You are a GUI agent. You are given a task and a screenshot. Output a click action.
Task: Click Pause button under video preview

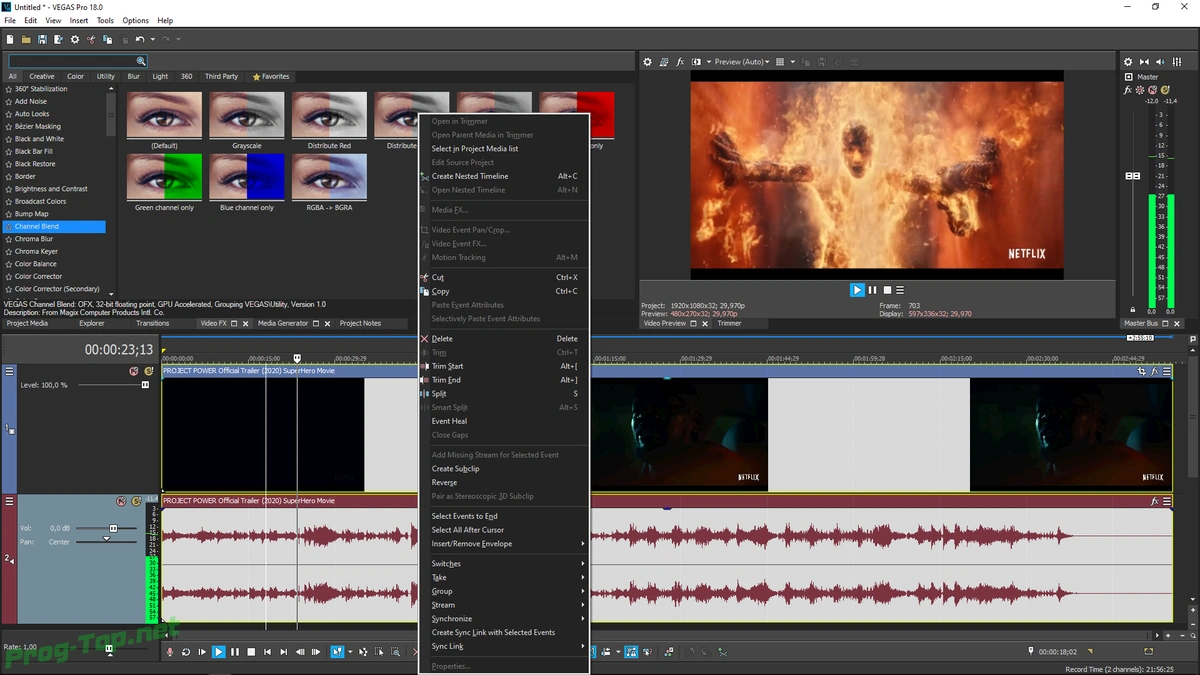(x=872, y=290)
